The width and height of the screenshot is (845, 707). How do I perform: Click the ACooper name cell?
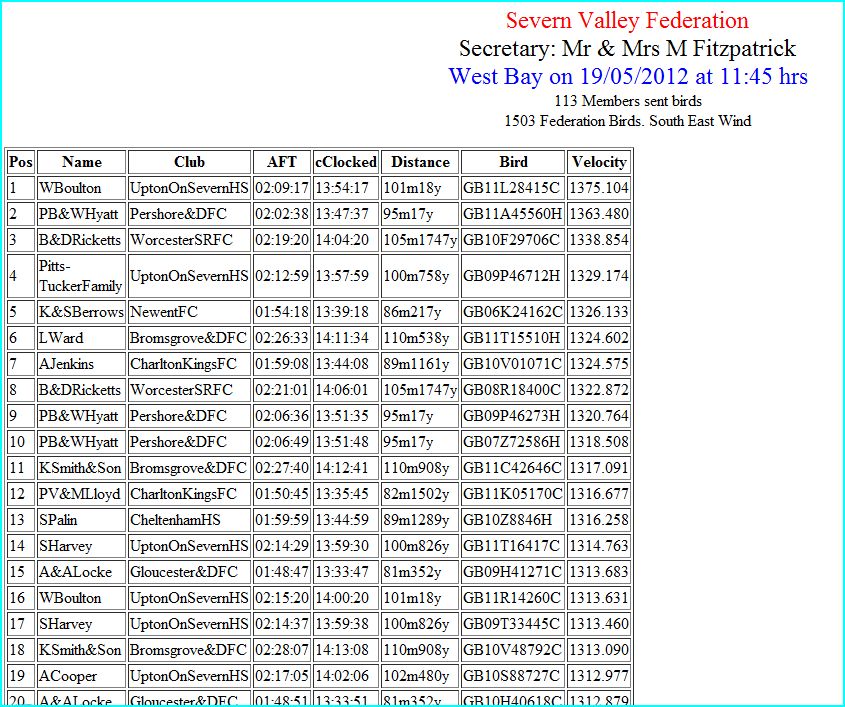pos(81,676)
